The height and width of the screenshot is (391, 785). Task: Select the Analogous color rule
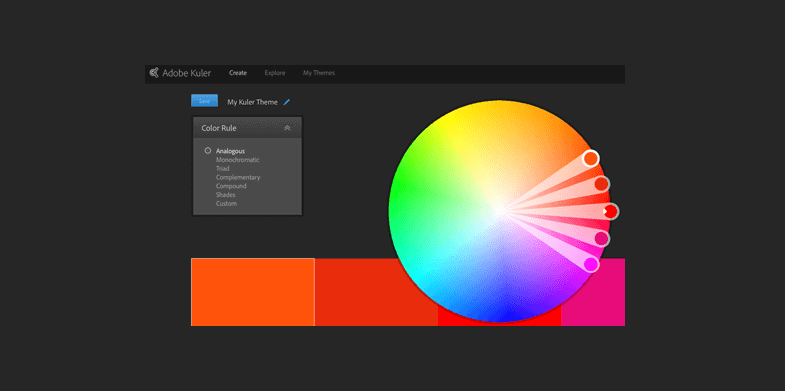tap(230, 151)
